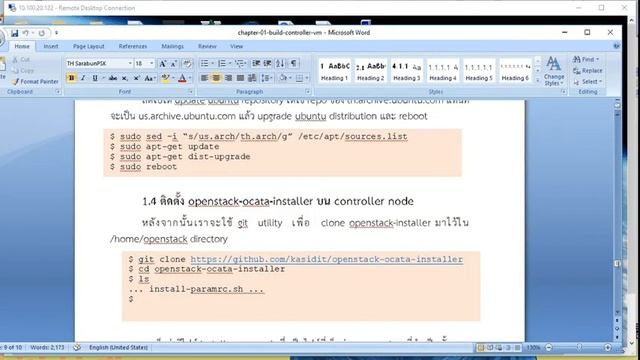The image size is (640, 360).
Task: Zoom in with the plus button
Action: 608,348
